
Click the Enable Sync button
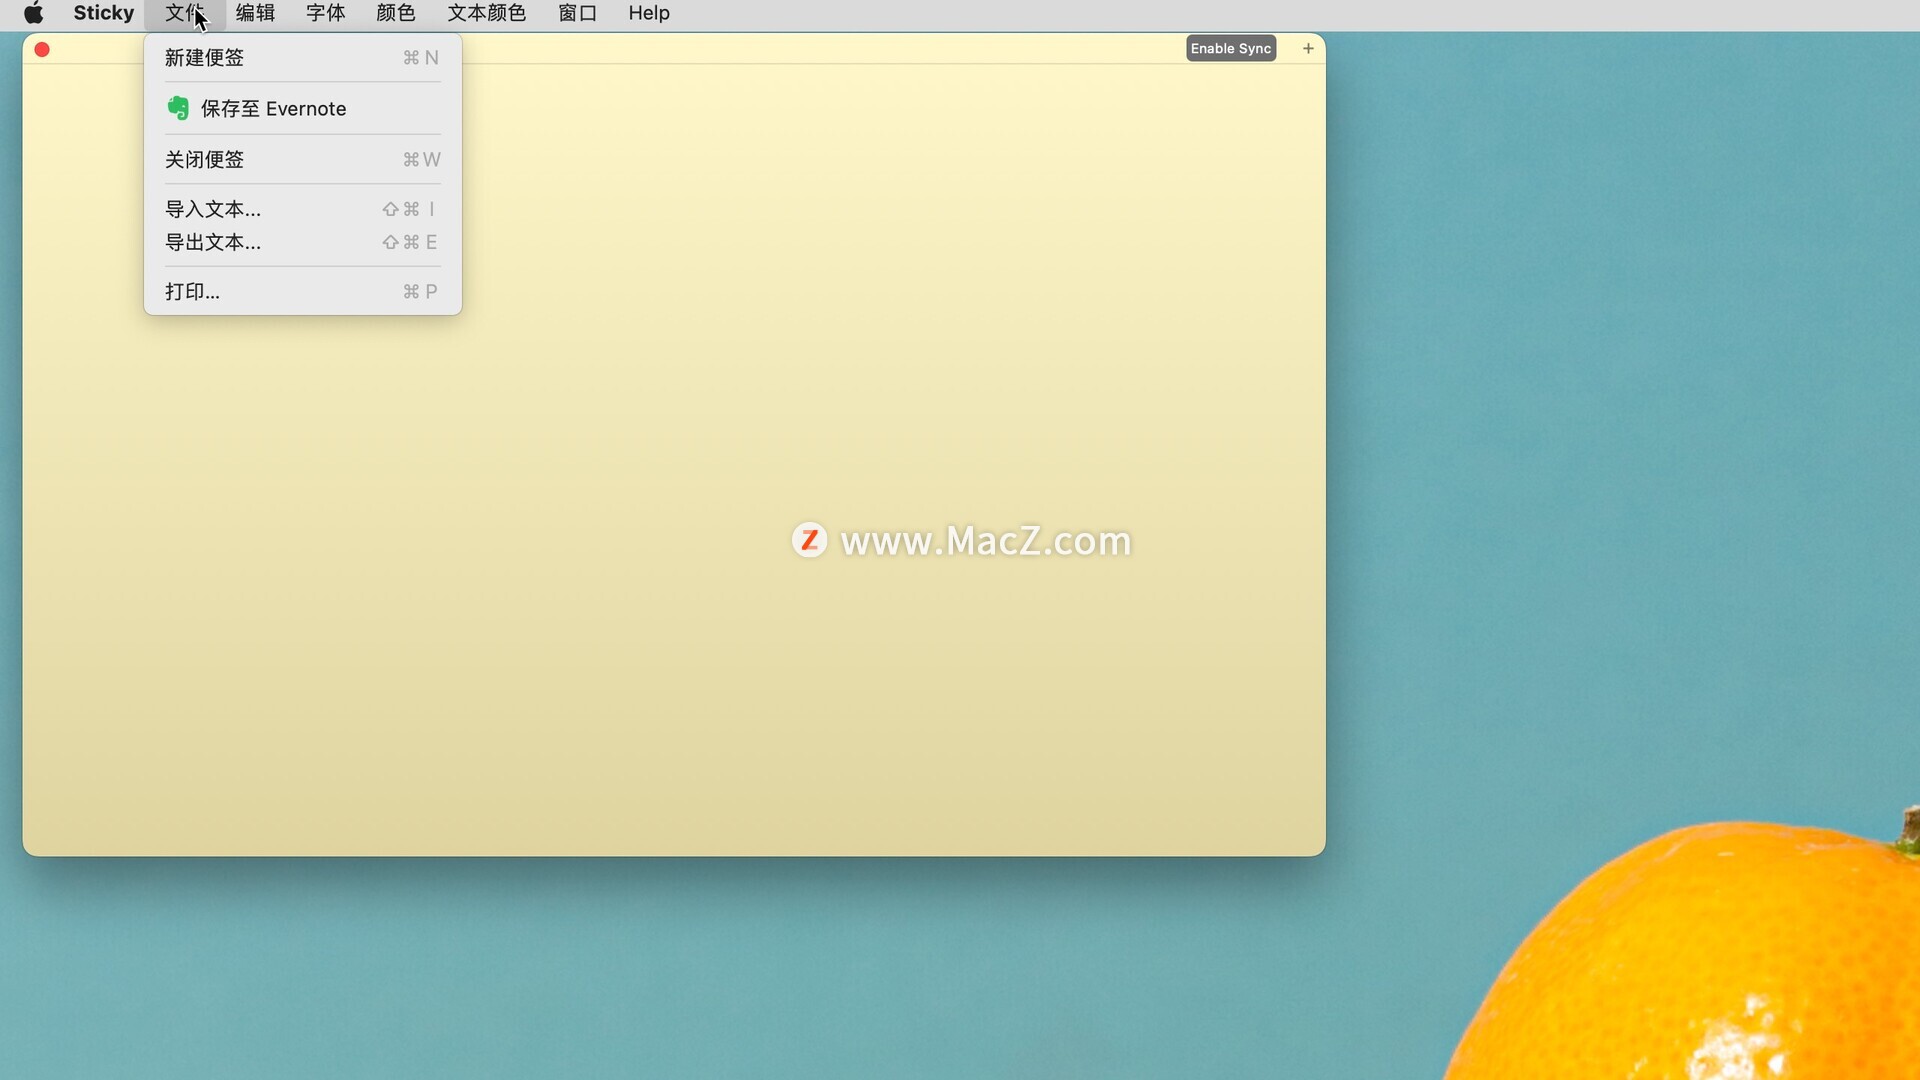[1231, 48]
